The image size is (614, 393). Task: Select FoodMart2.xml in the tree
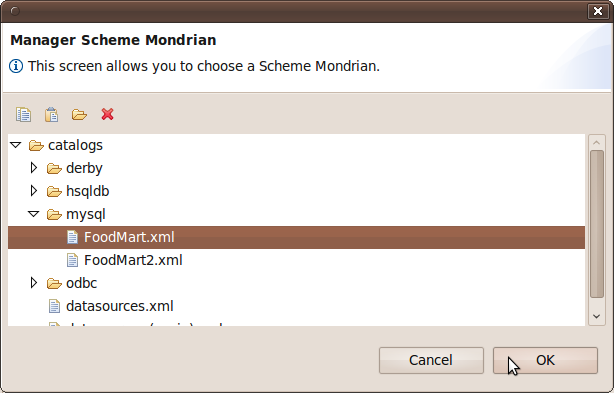tap(133, 260)
